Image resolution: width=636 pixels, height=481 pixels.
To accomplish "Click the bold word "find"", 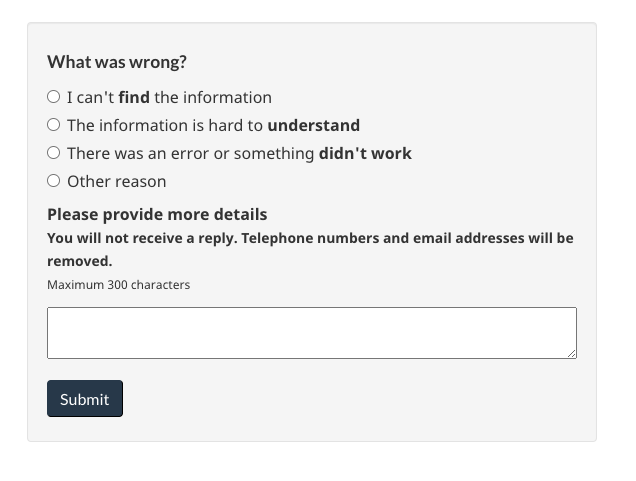I will 134,97.
